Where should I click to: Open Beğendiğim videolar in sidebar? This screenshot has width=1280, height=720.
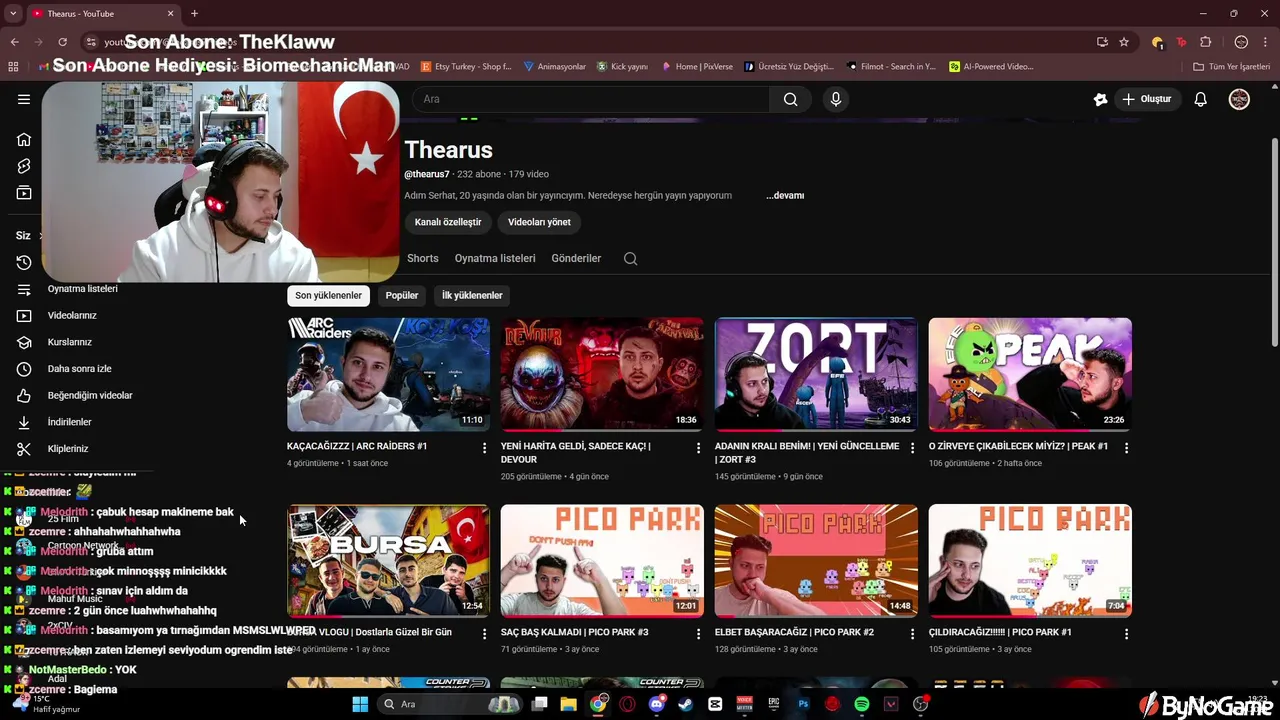click(x=75, y=395)
